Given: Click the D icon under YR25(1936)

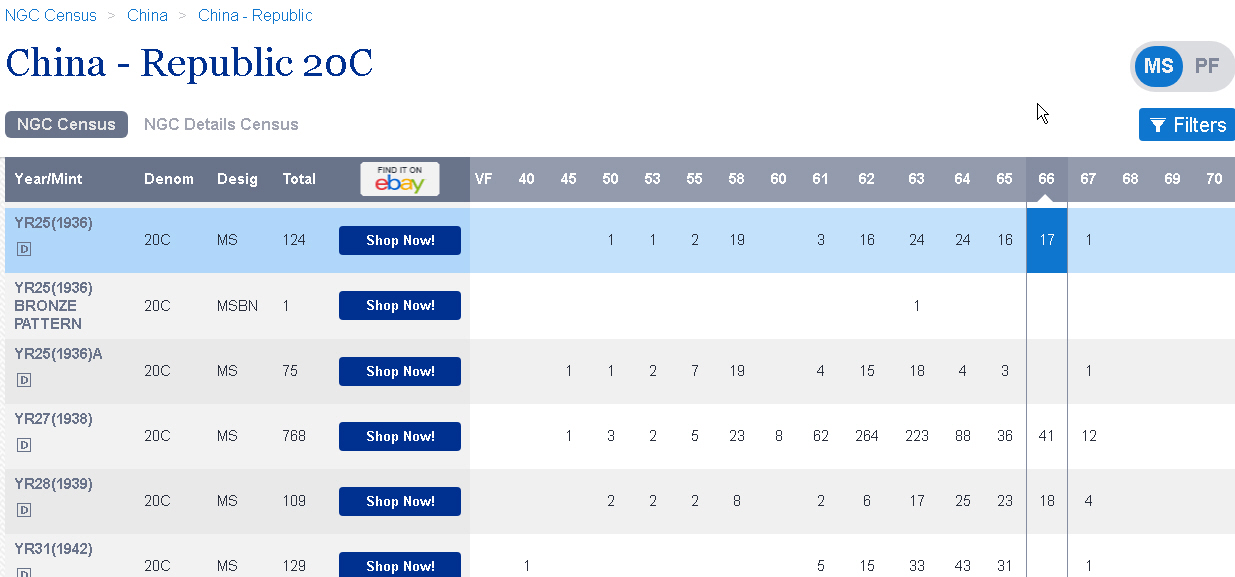Looking at the screenshot, I should coord(25,250).
